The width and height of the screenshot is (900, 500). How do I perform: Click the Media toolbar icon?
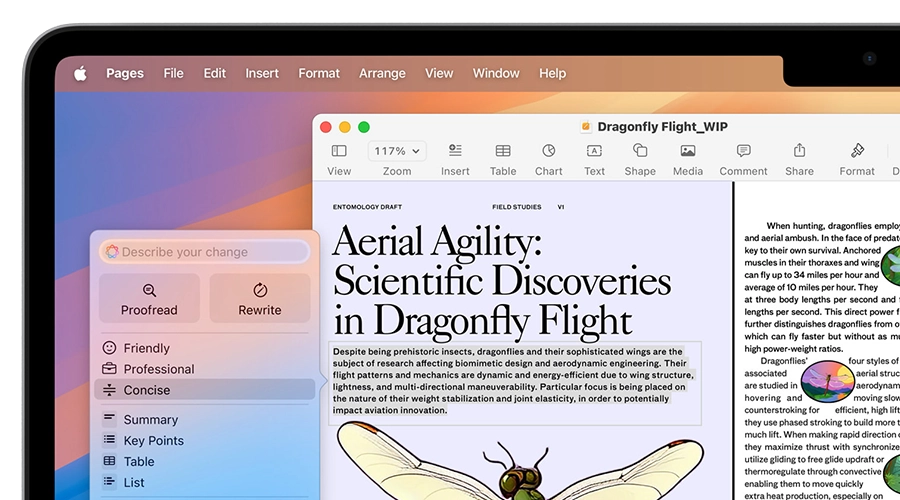(688, 151)
